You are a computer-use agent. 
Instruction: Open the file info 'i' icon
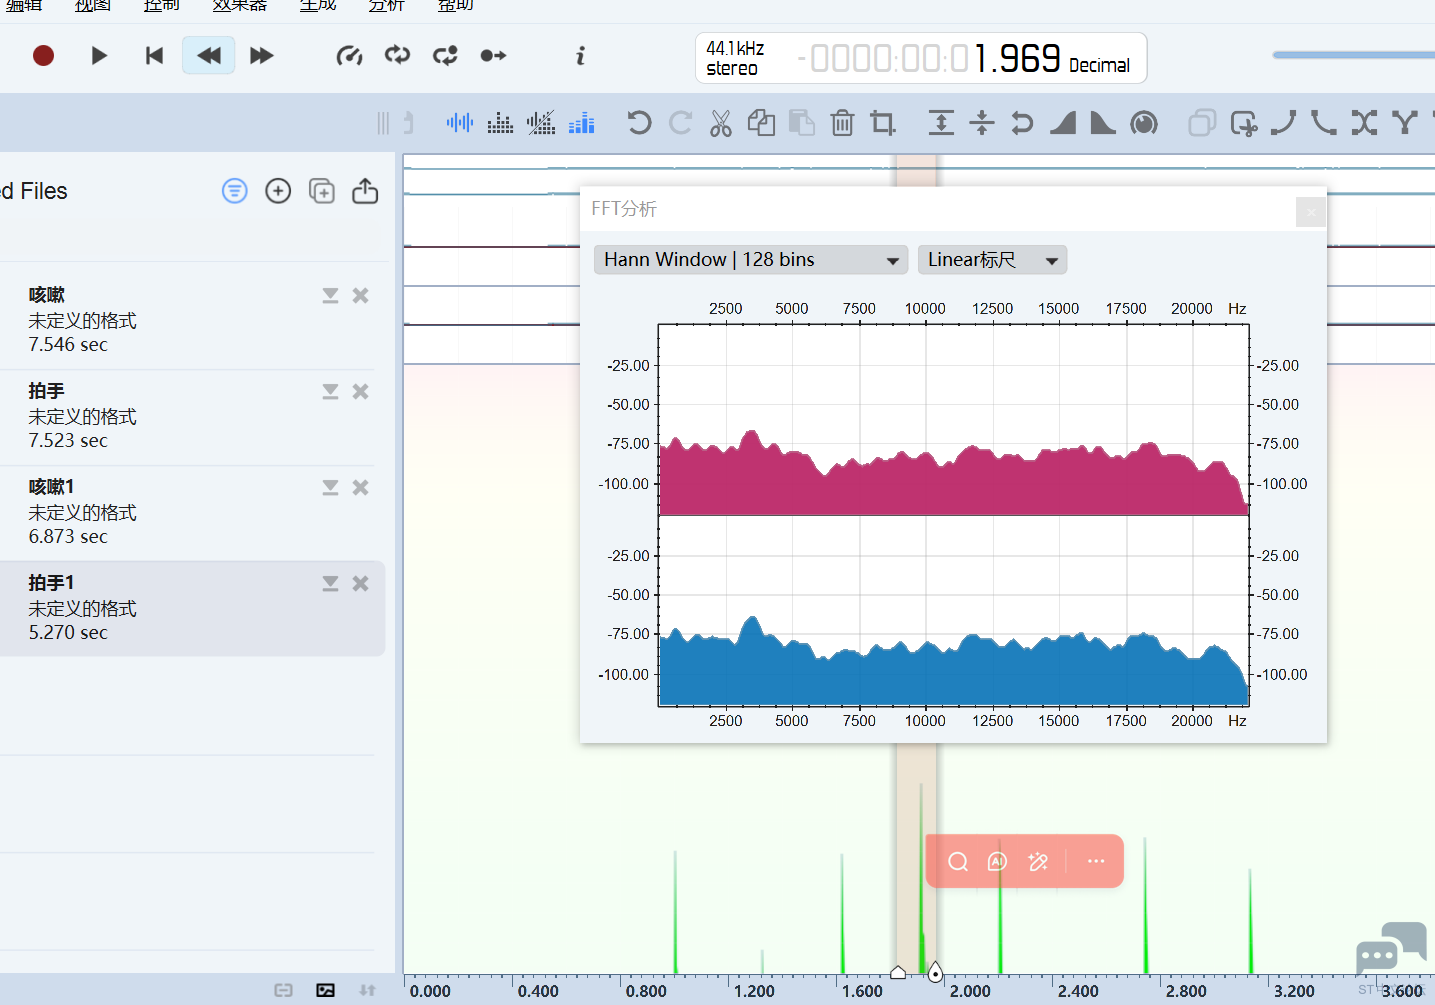[x=580, y=56]
